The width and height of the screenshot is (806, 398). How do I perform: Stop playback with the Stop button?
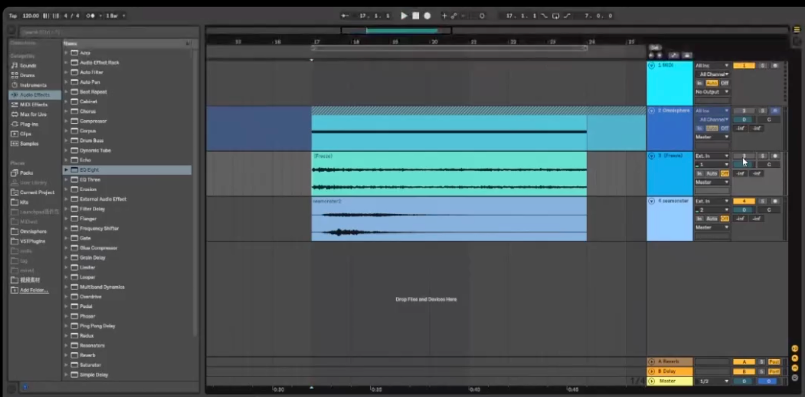[x=415, y=16]
